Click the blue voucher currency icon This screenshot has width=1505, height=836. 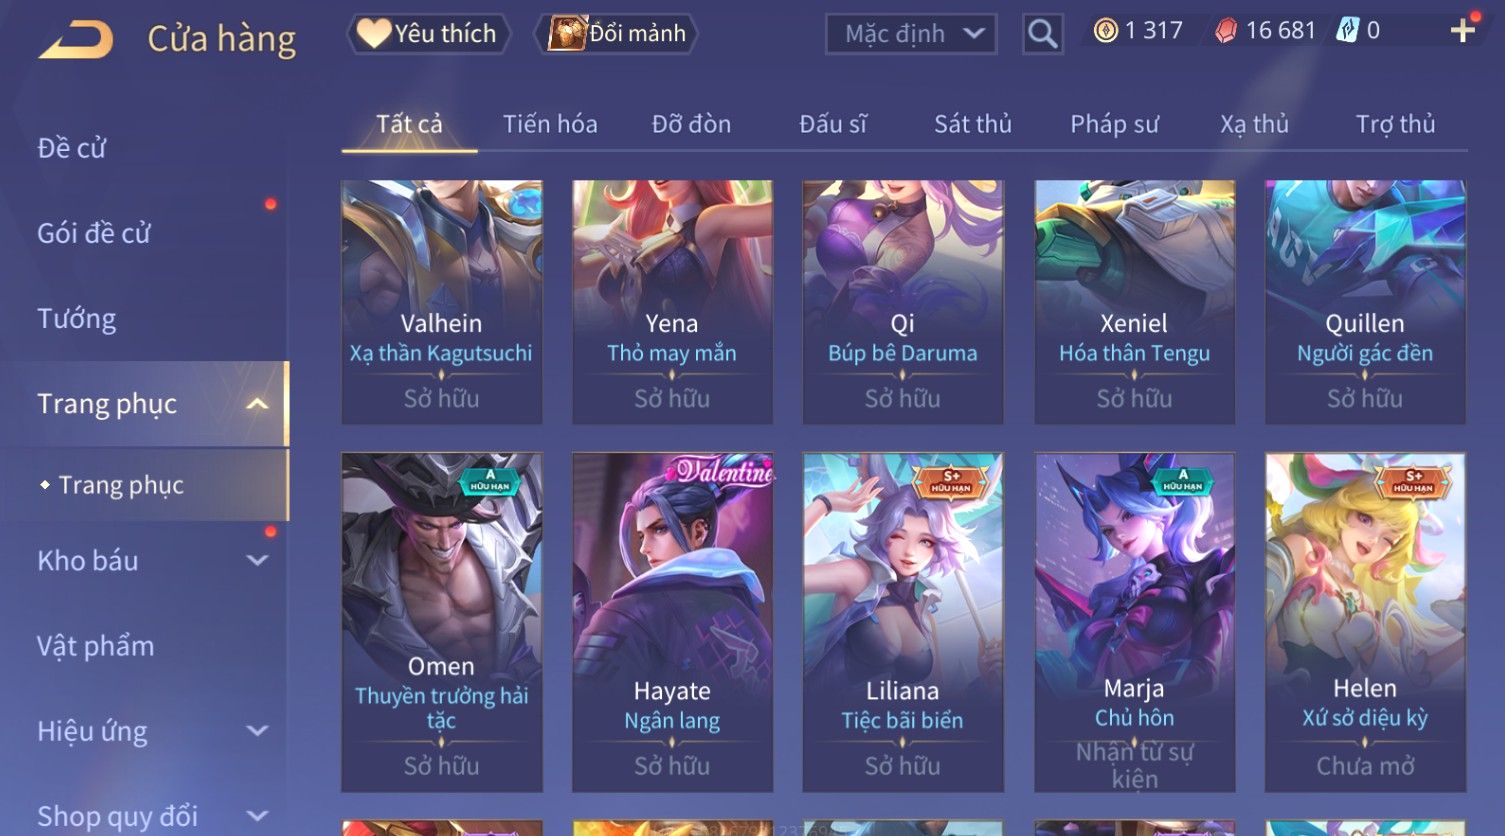[x=1348, y=31]
